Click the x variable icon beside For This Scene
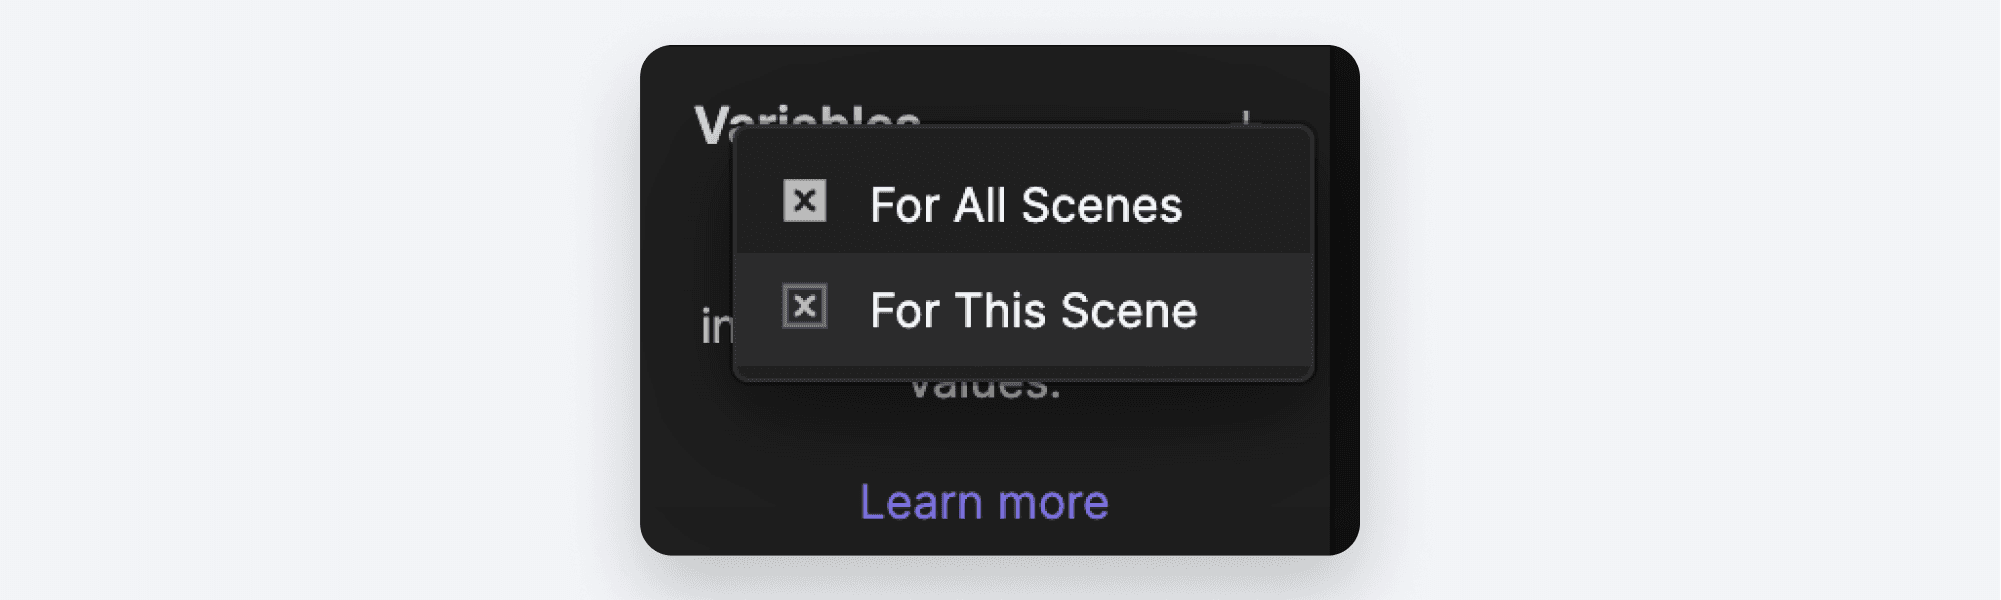The height and width of the screenshot is (600, 2001). (804, 308)
